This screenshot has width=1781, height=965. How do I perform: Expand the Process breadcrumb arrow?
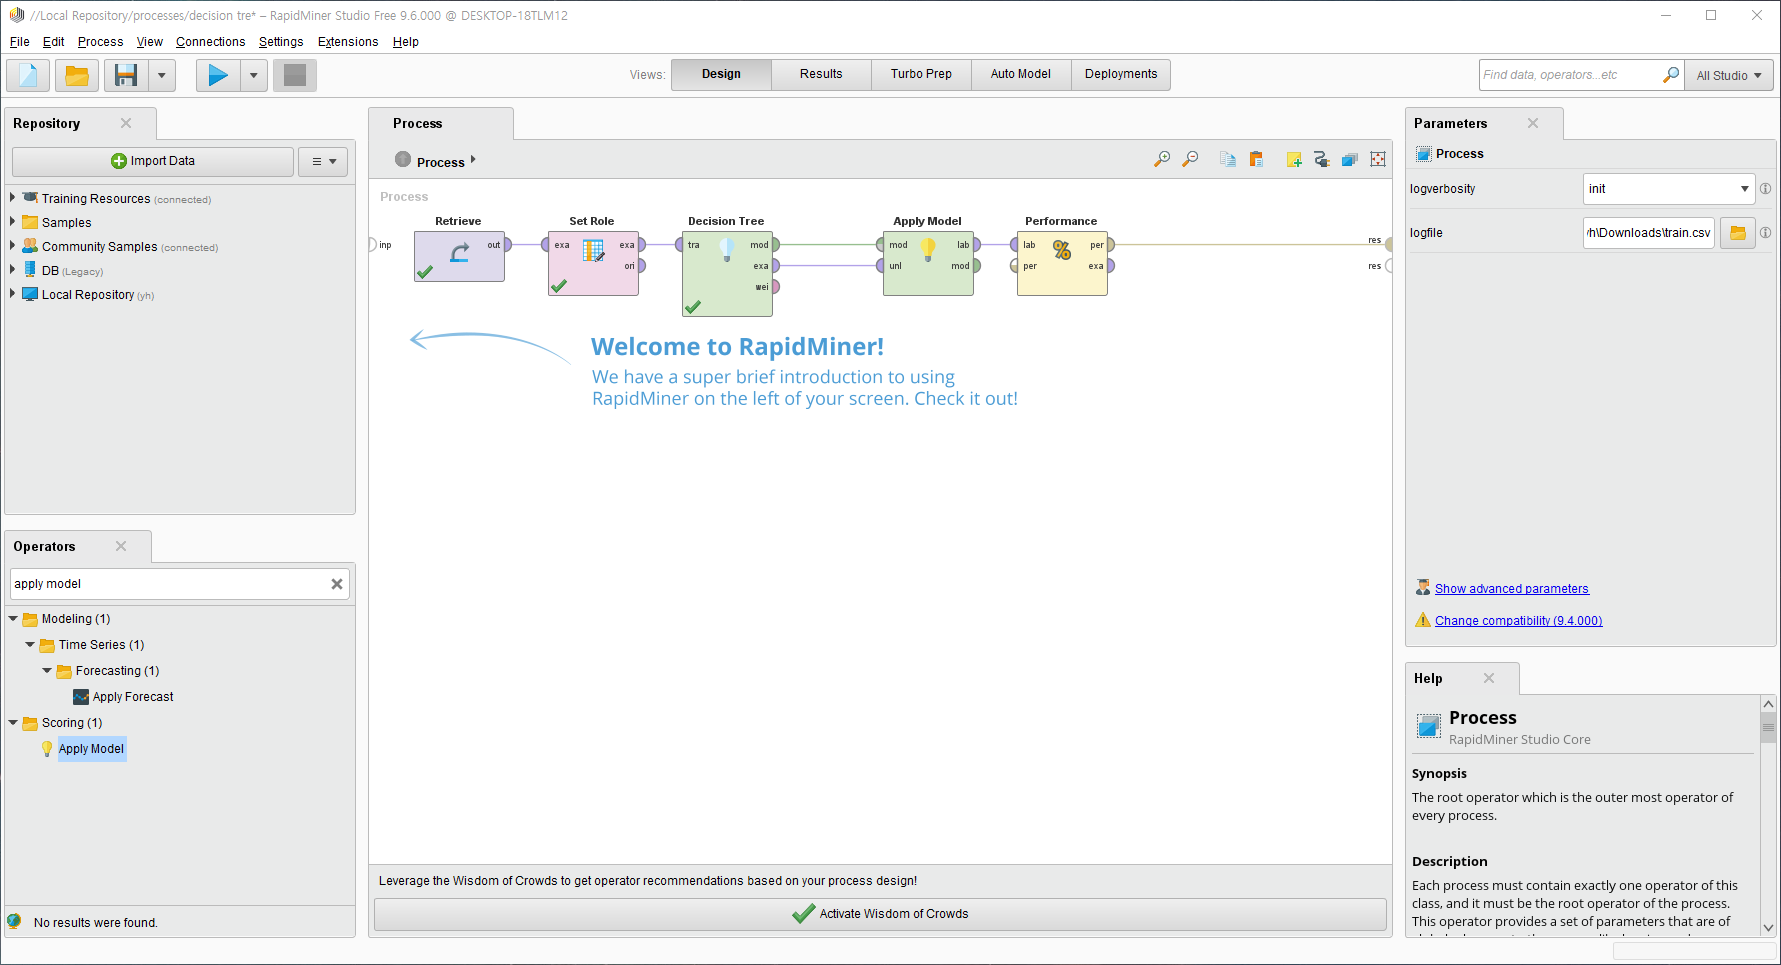click(473, 160)
